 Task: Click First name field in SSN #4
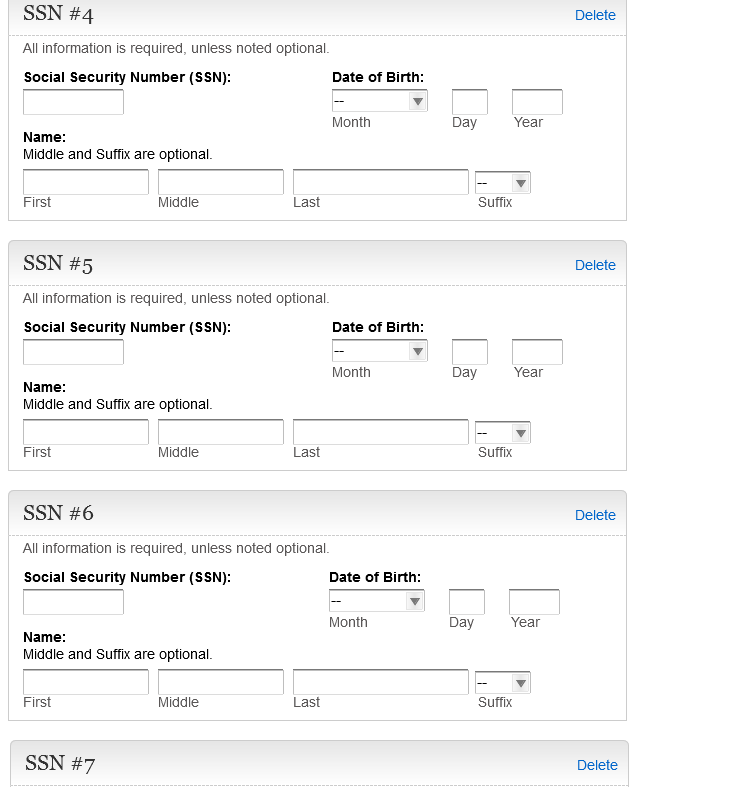coord(86,183)
